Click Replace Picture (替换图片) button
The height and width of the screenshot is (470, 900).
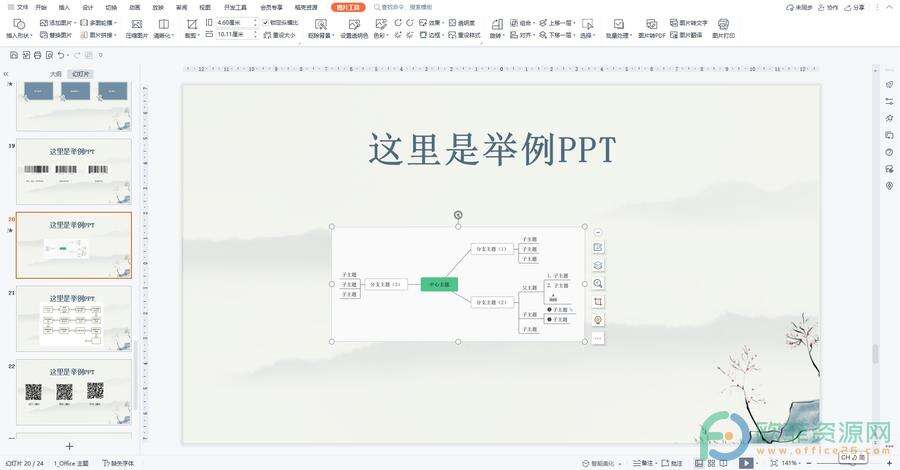56,35
